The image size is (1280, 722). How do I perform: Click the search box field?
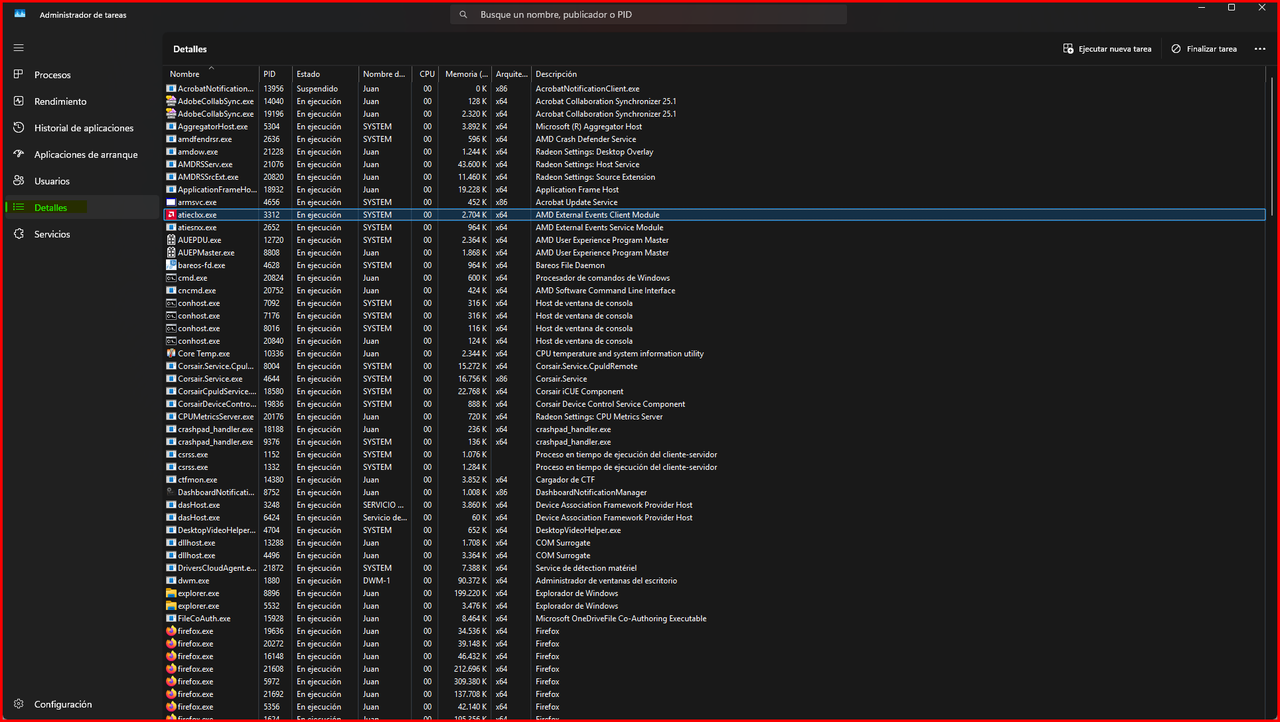coord(648,15)
